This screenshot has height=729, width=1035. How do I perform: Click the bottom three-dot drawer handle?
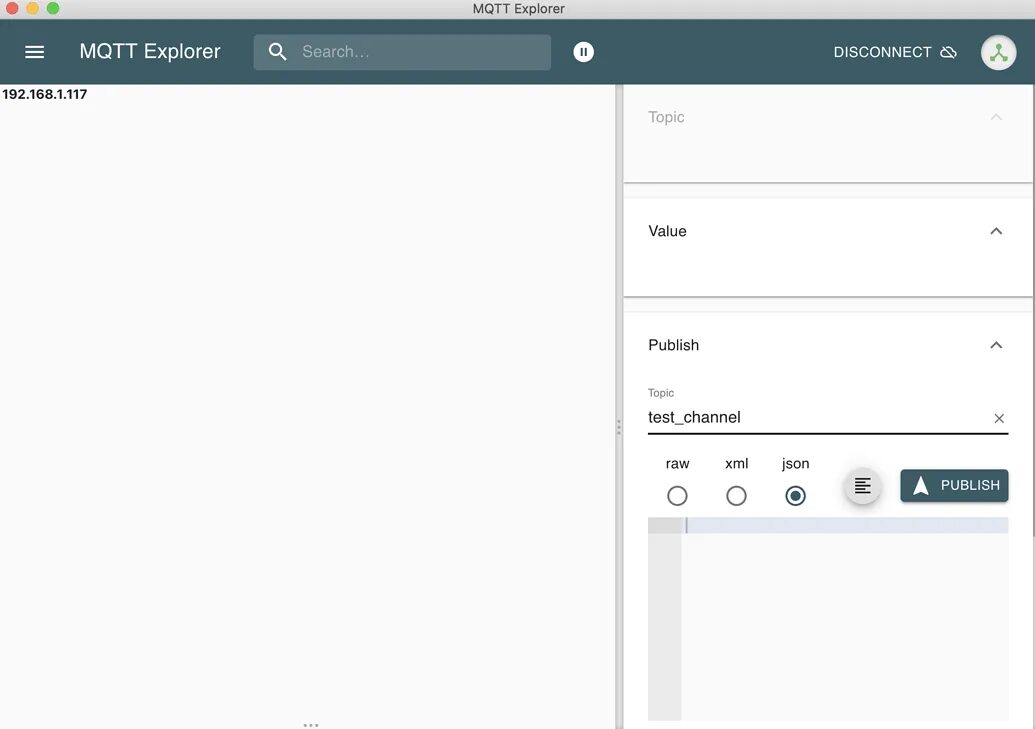click(x=311, y=725)
